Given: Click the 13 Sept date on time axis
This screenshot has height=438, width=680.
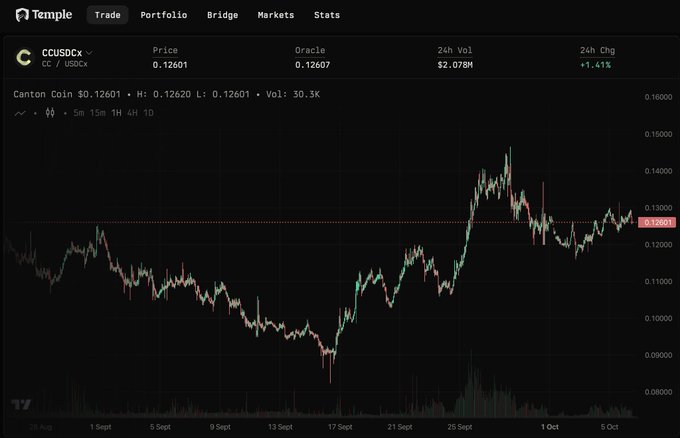Looking at the screenshot, I should 280,427.
